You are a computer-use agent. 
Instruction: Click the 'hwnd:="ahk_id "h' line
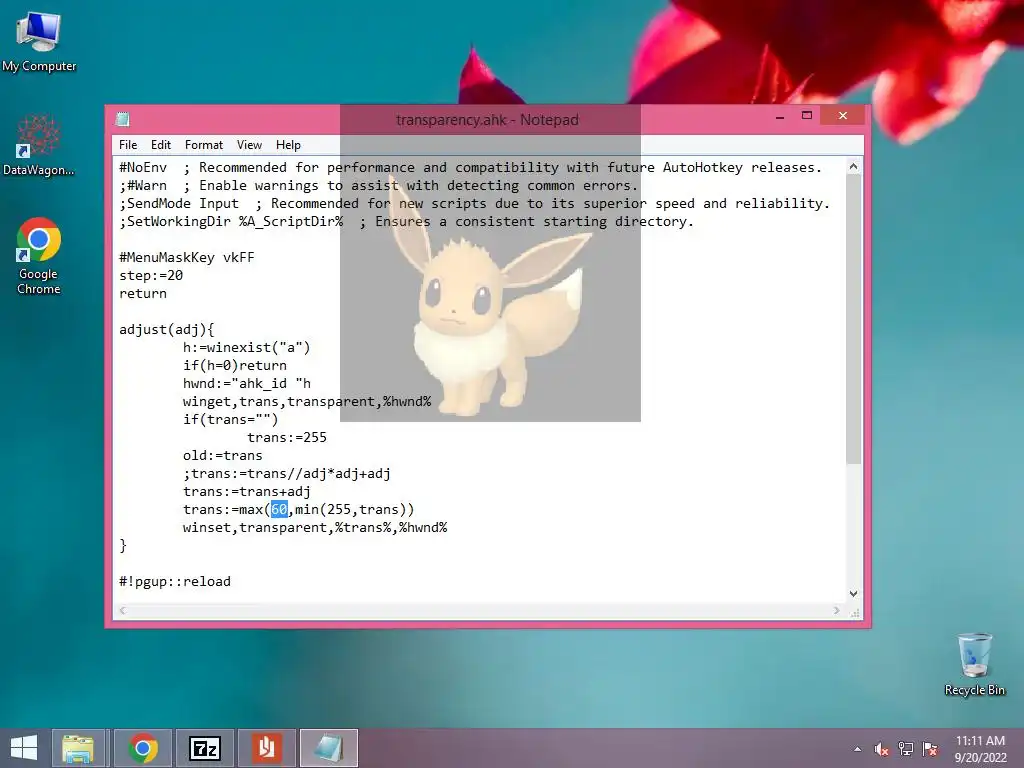pos(247,383)
